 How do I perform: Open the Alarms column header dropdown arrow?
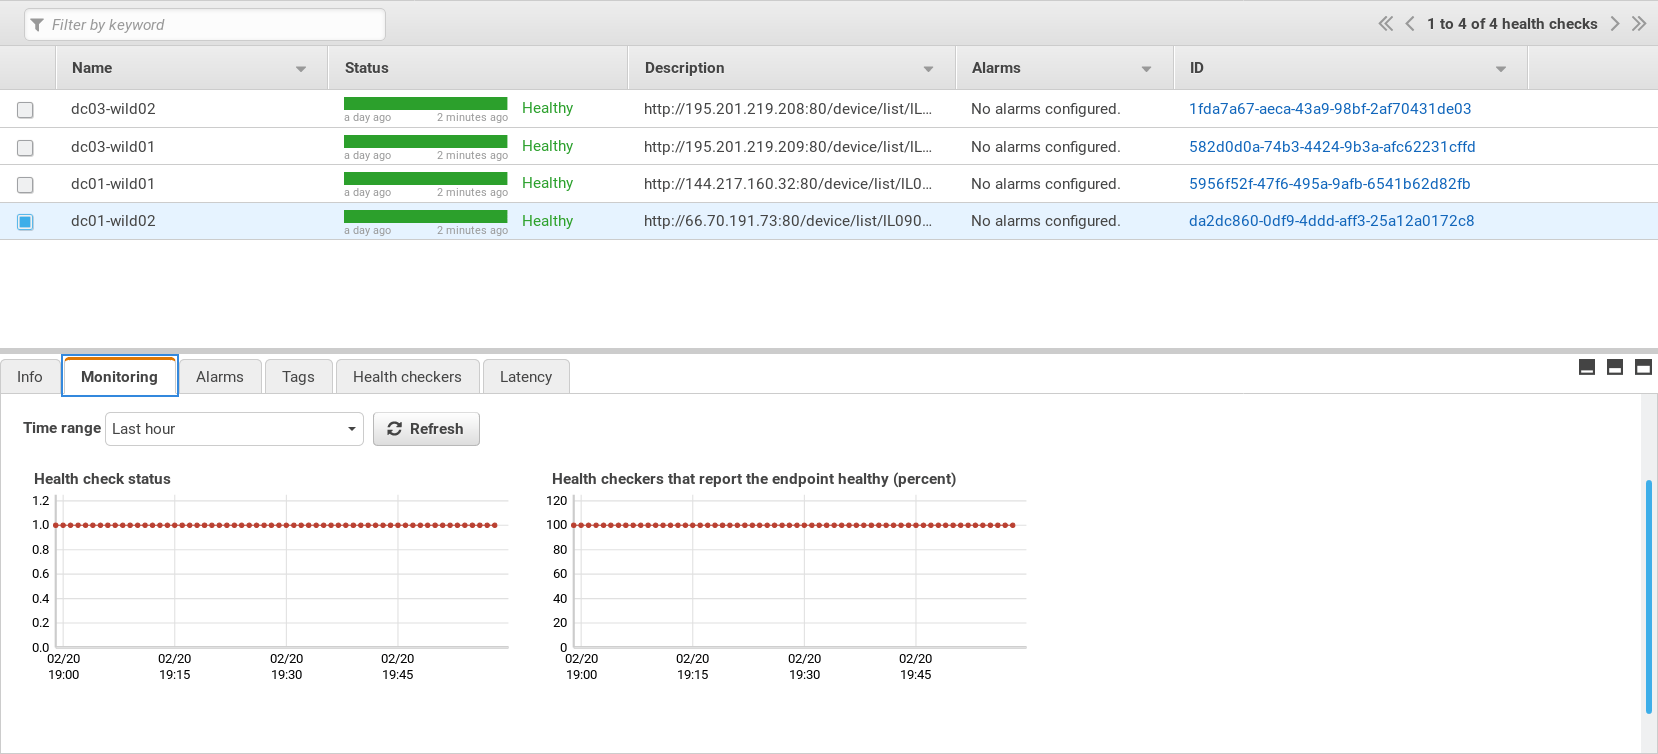coord(1146,69)
